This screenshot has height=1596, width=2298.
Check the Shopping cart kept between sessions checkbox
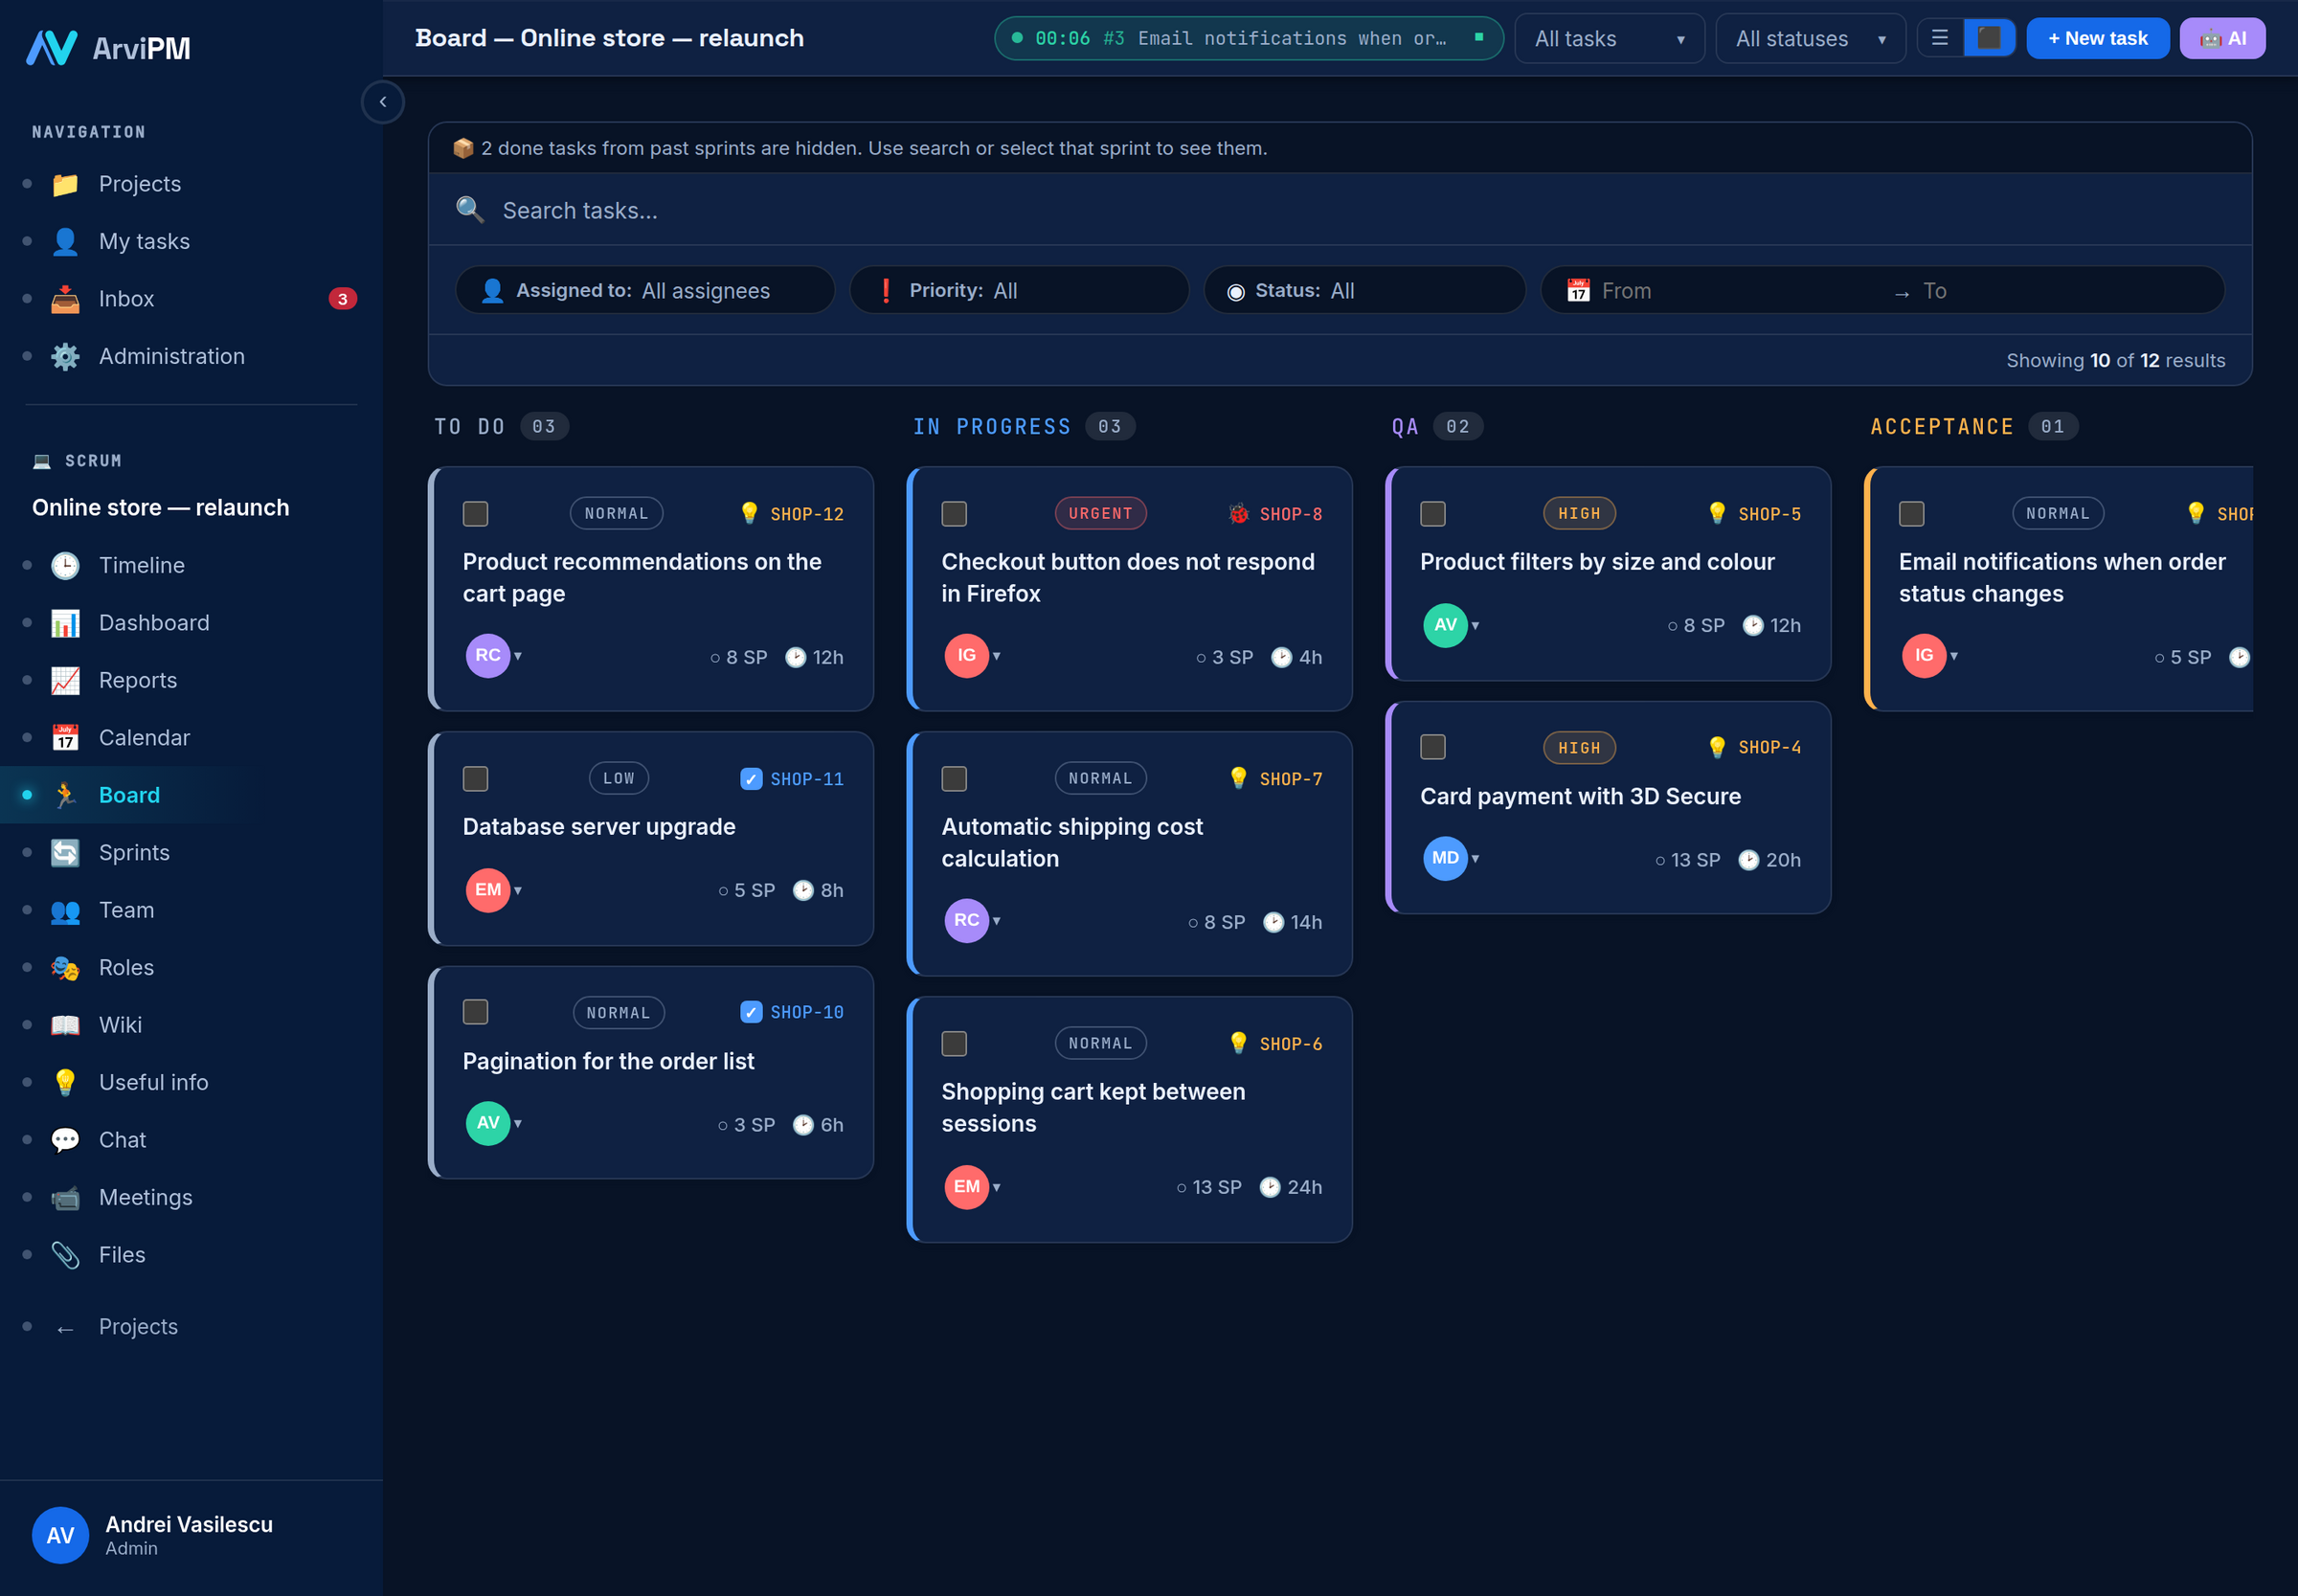(x=954, y=1044)
